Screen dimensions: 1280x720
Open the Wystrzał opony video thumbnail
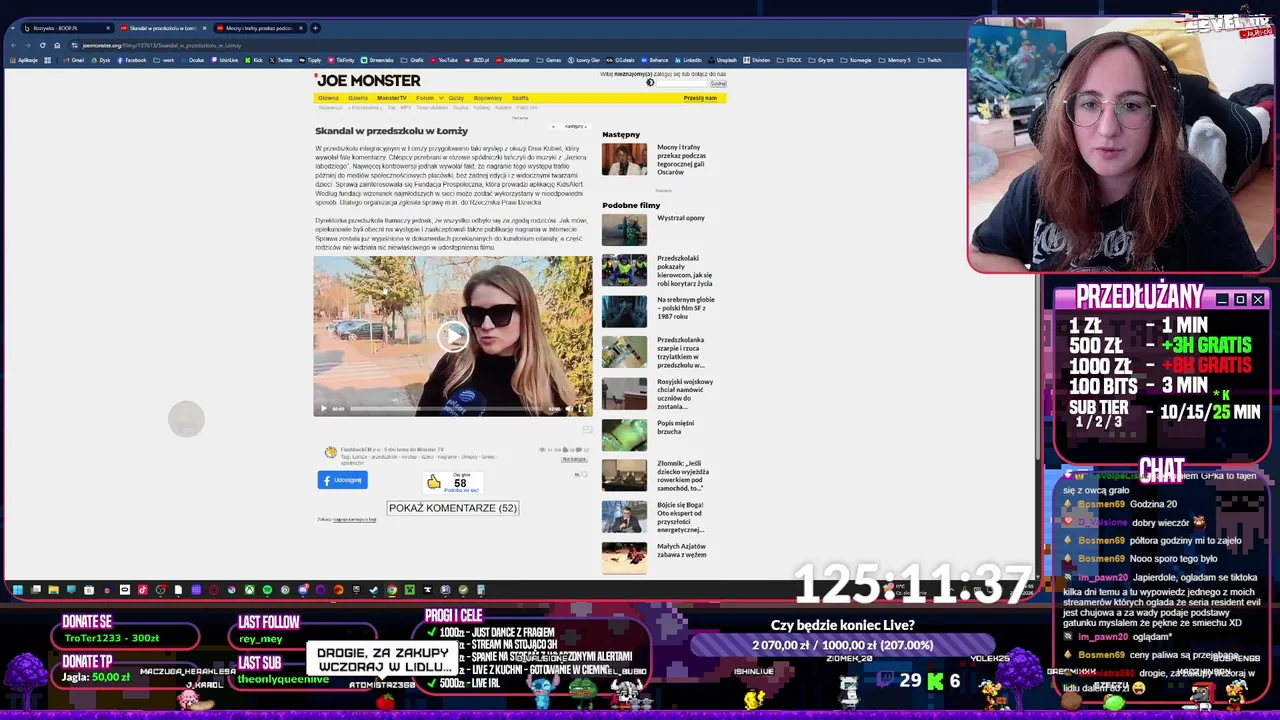click(624, 230)
